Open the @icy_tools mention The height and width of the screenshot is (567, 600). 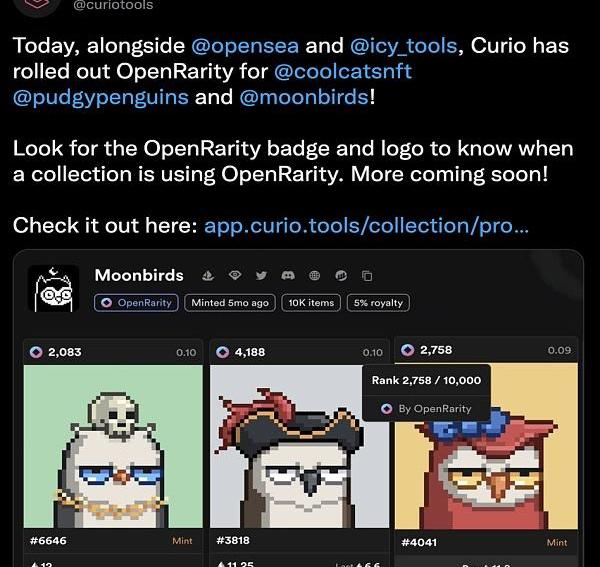404,46
